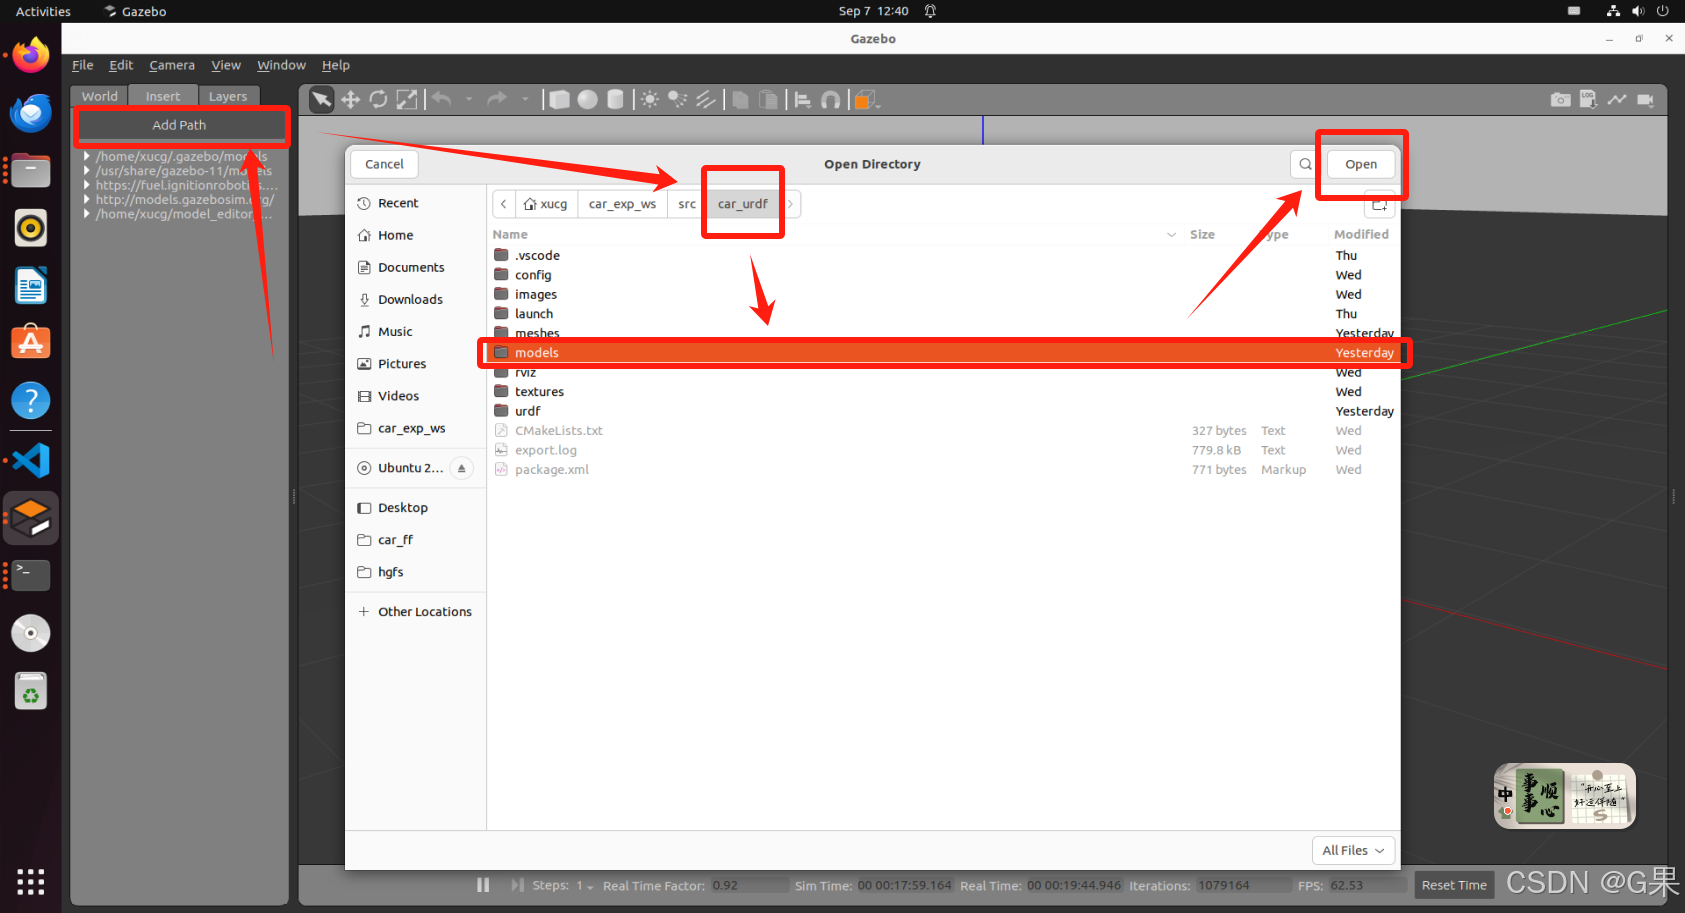Screen dimensions: 1685x913
Task: Open the redo history dropdown arrow
Action: tap(524, 99)
